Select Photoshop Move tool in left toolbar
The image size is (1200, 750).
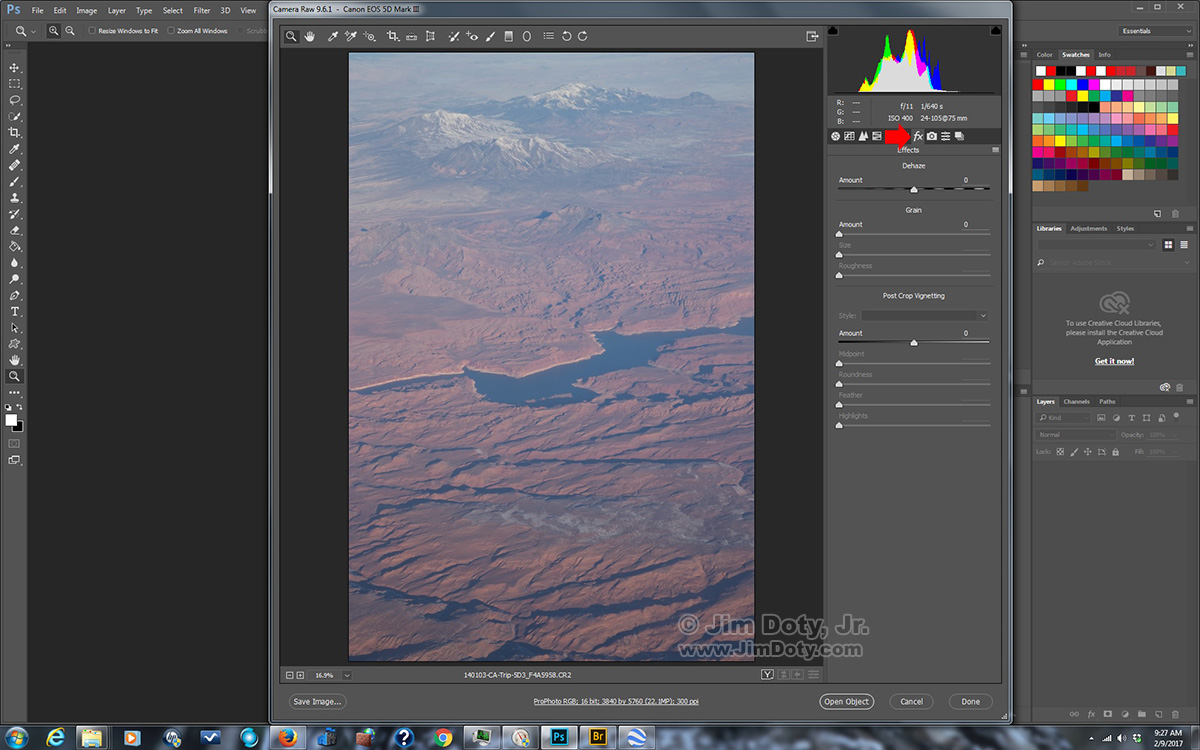pos(15,68)
